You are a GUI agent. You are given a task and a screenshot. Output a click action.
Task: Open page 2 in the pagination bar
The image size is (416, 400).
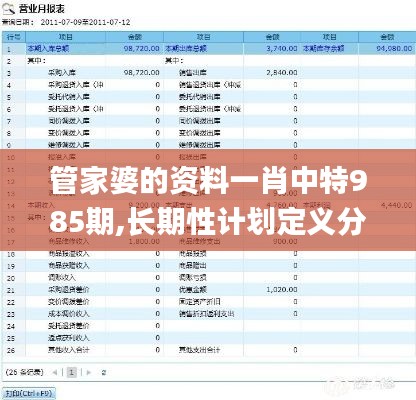tap(104, 372)
